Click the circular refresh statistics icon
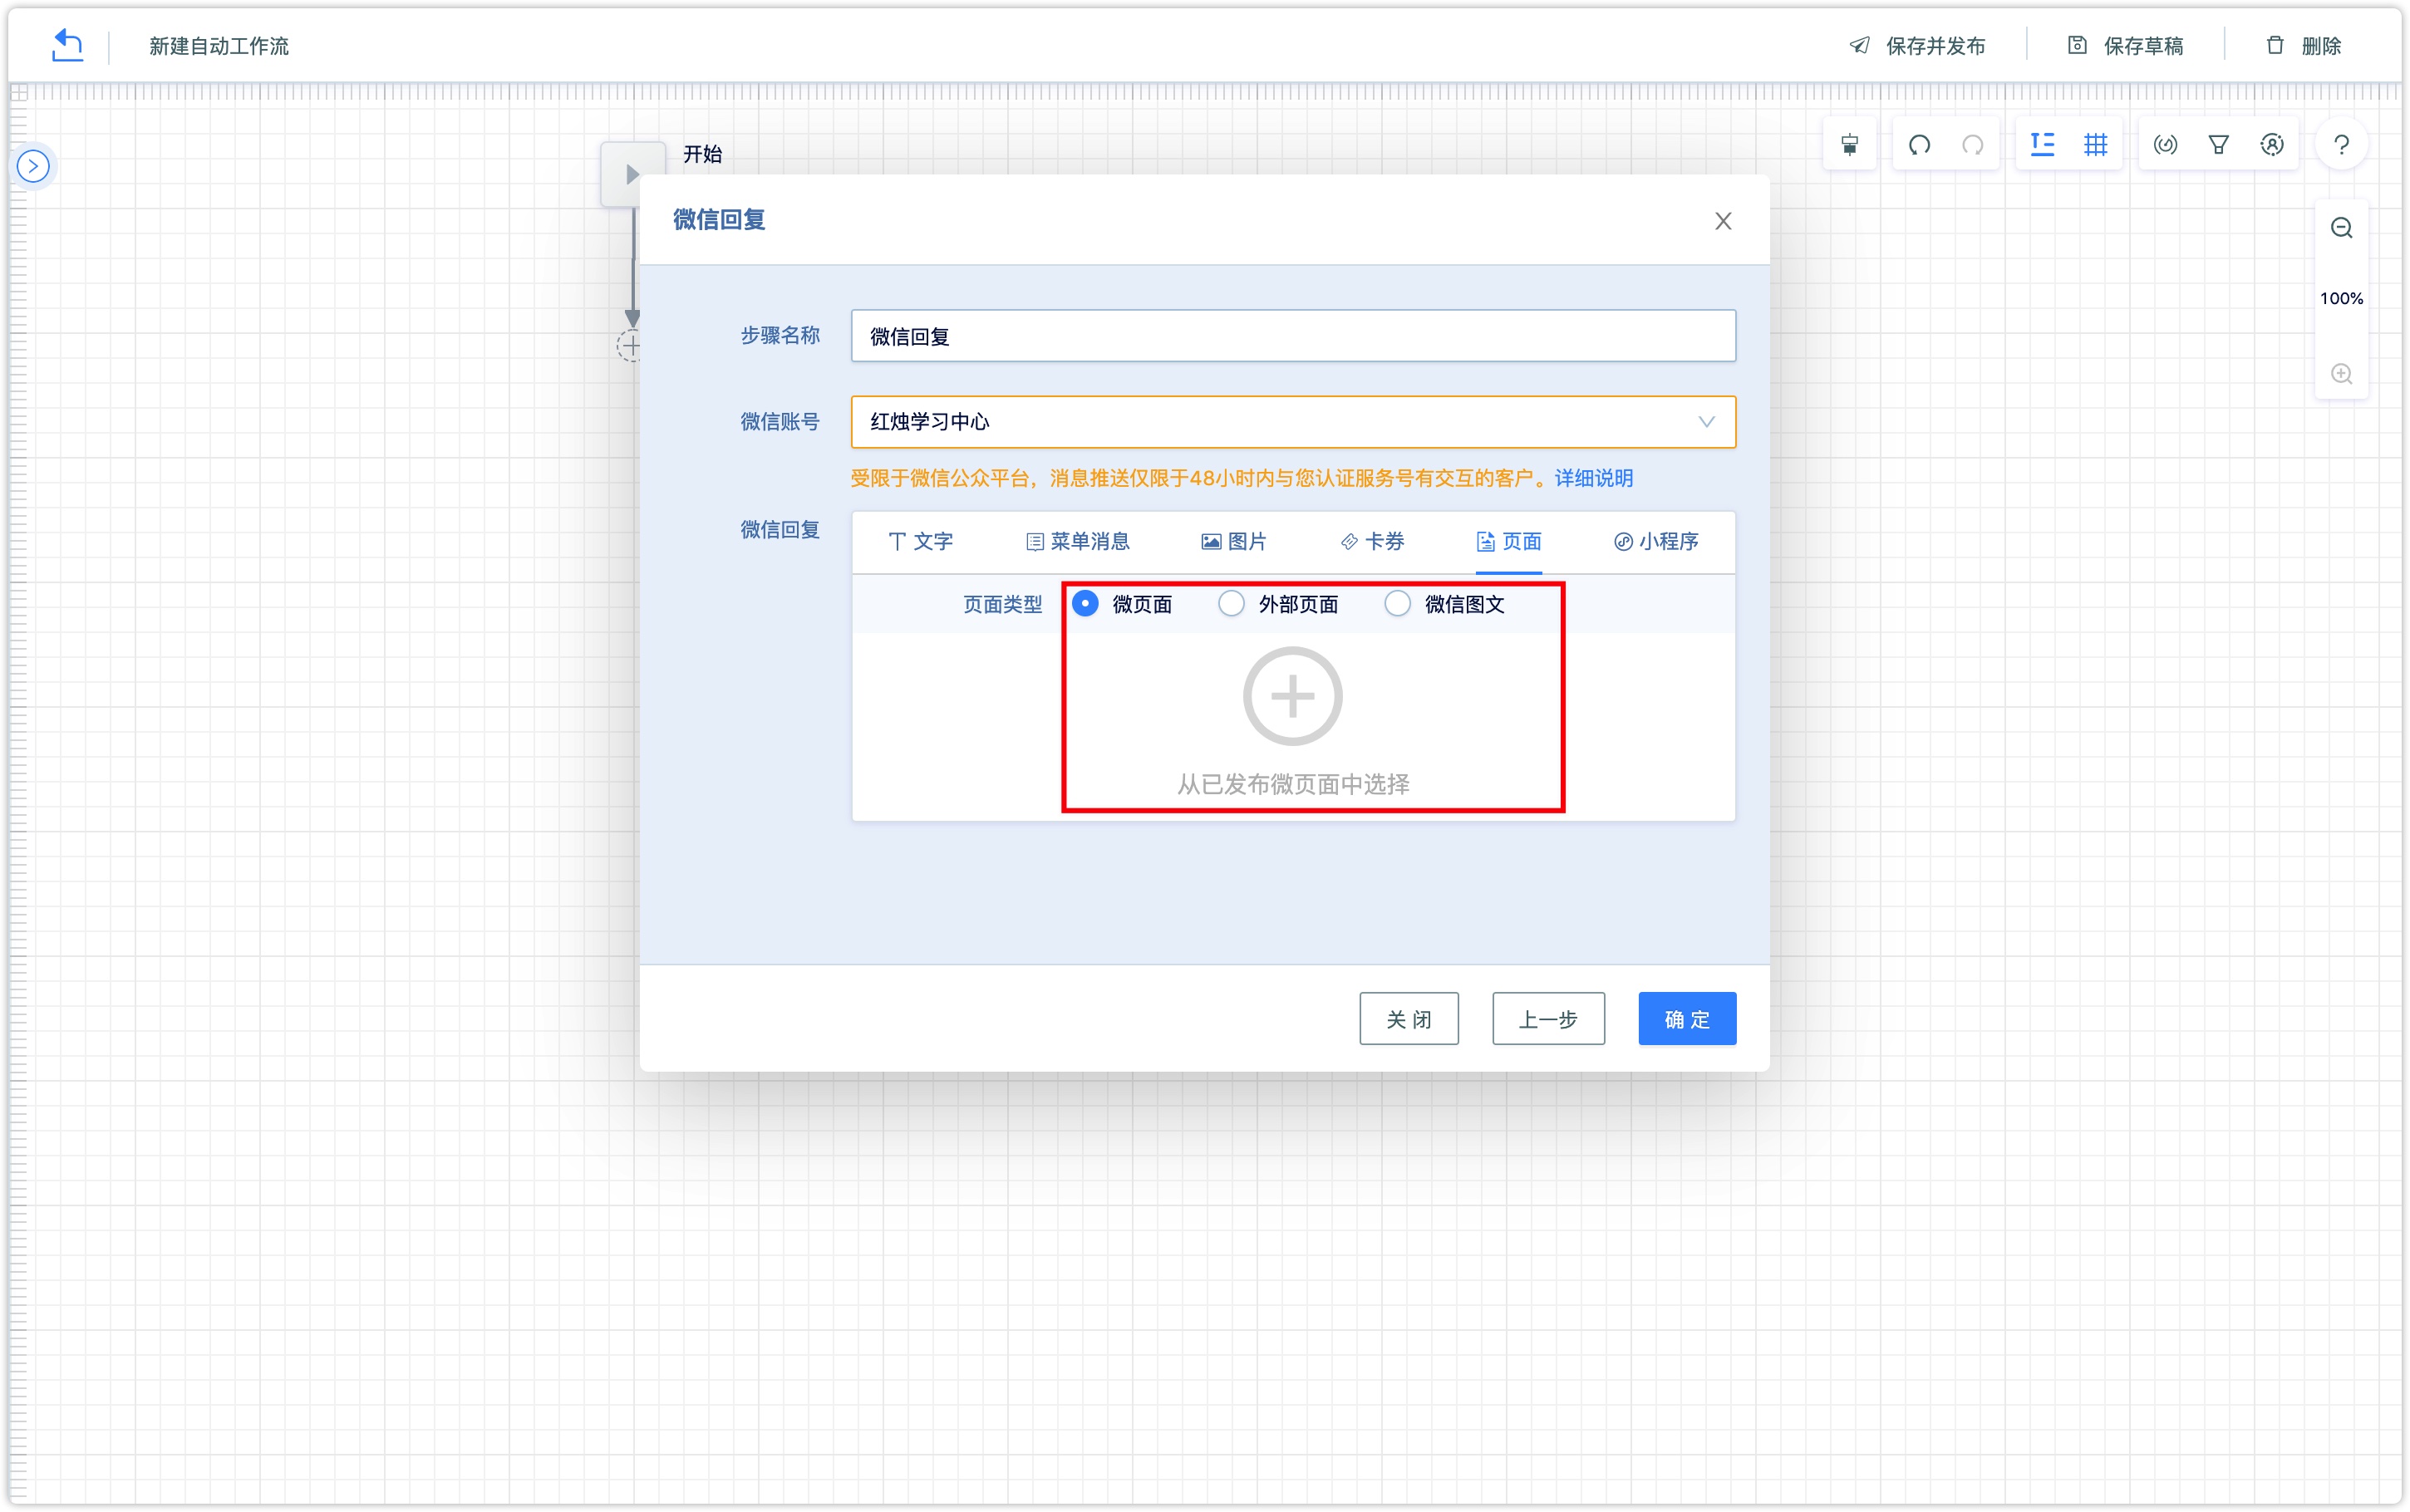This screenshot has height=1512, width=2410. (x=2165, y=145)
